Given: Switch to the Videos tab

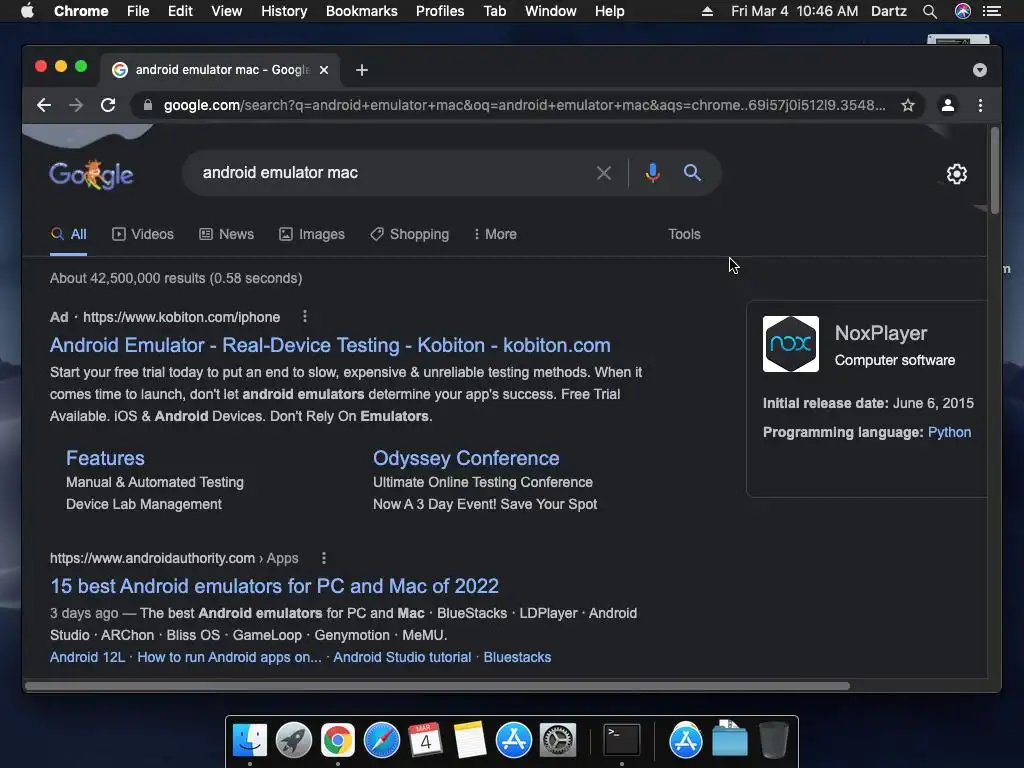Looking at the screenshot, I should (x=143, y=234).
